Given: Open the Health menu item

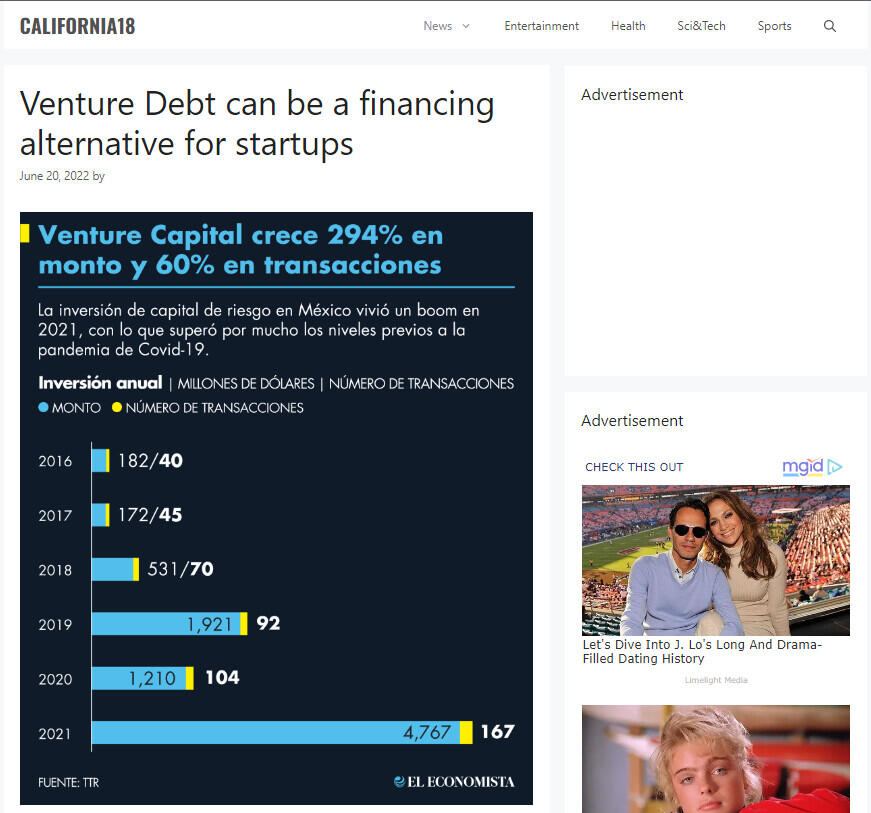Looking at the screenshot, I should click(628, 26).
